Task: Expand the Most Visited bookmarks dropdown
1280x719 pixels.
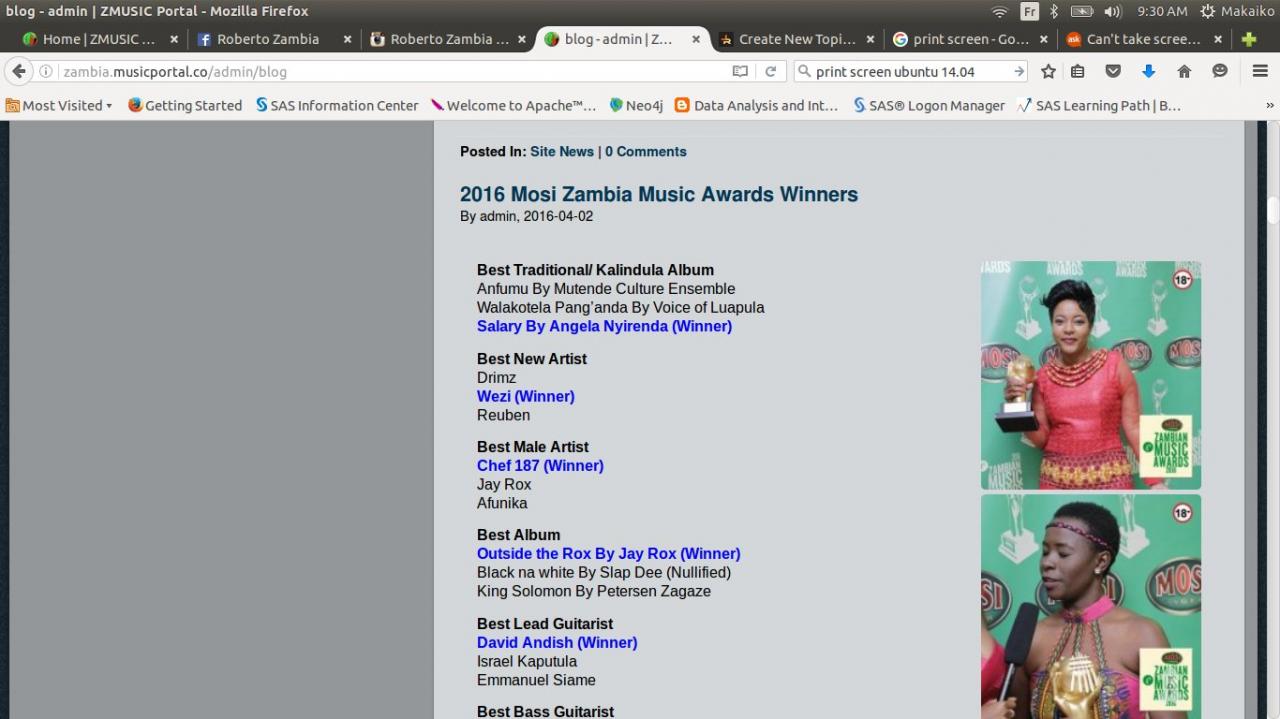Action: 59,105
